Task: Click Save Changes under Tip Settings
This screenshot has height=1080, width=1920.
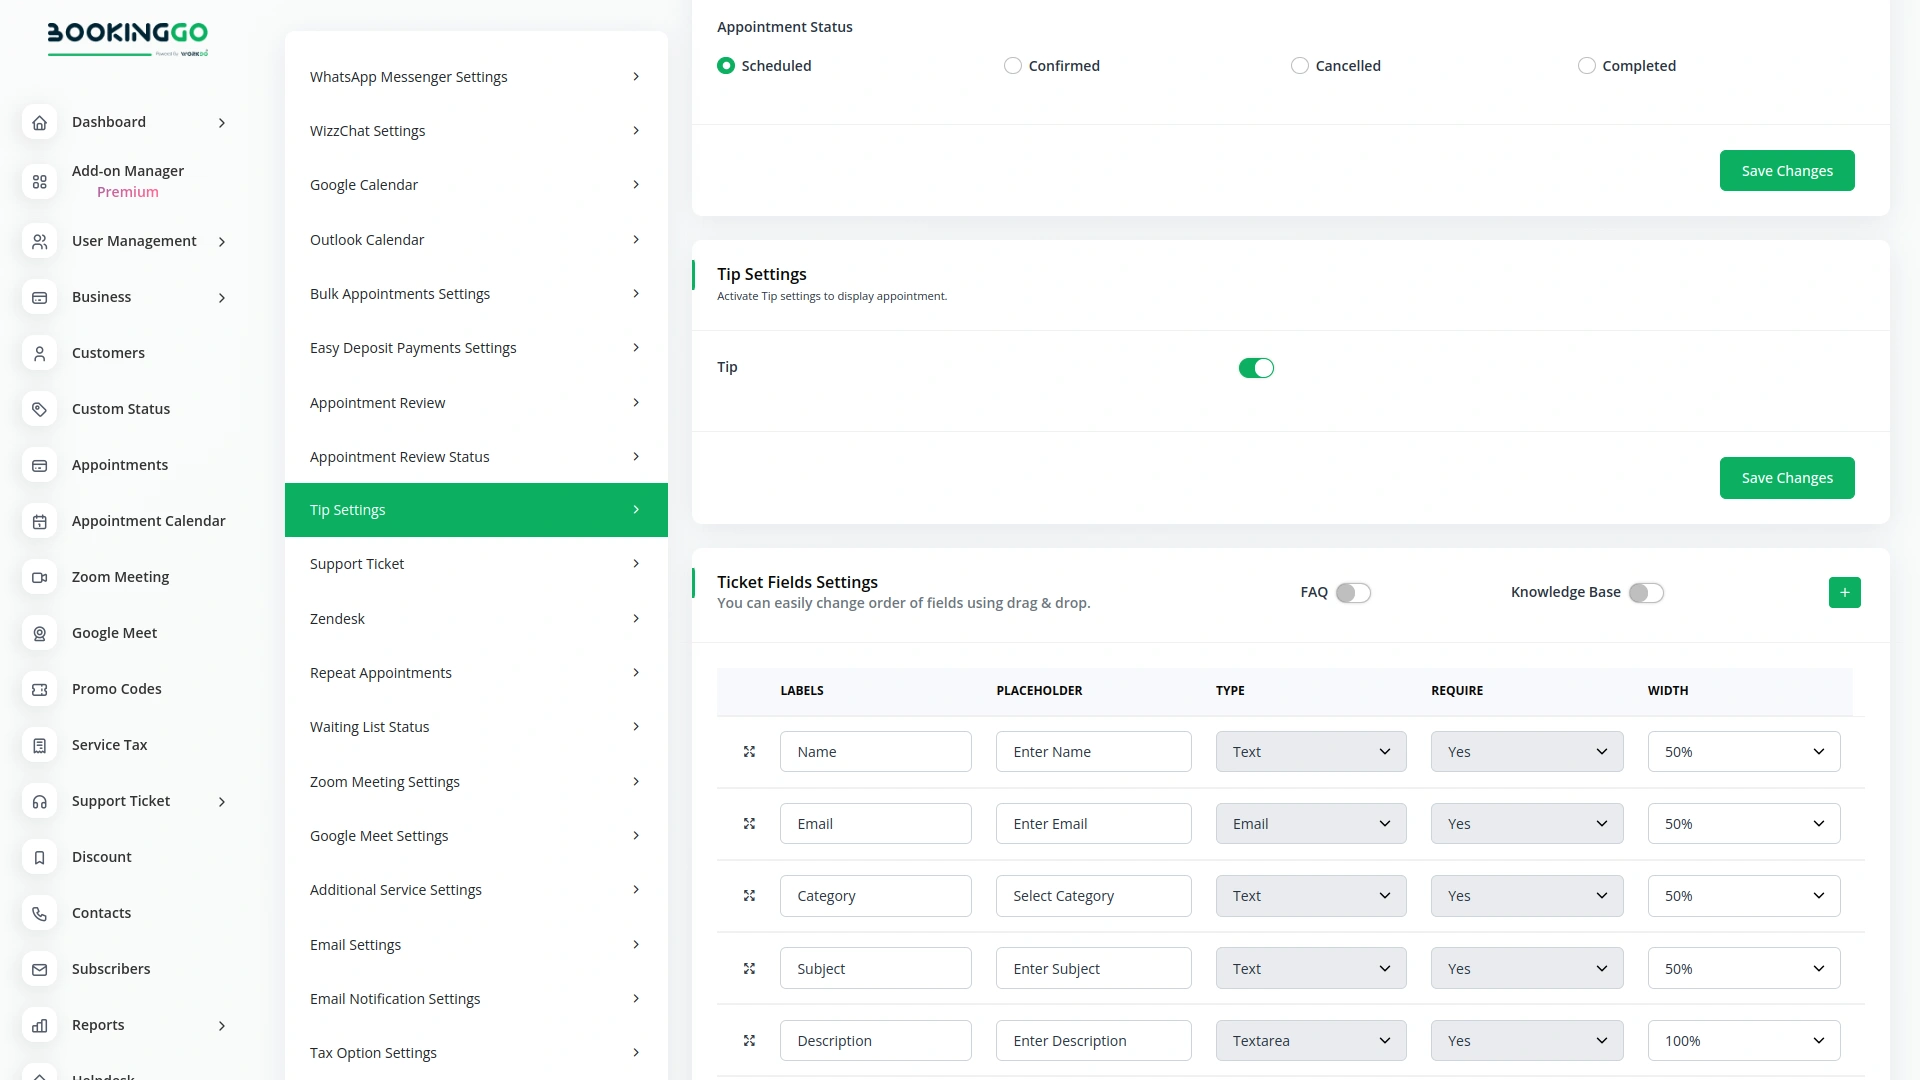Action: [x=1787, y=477]
